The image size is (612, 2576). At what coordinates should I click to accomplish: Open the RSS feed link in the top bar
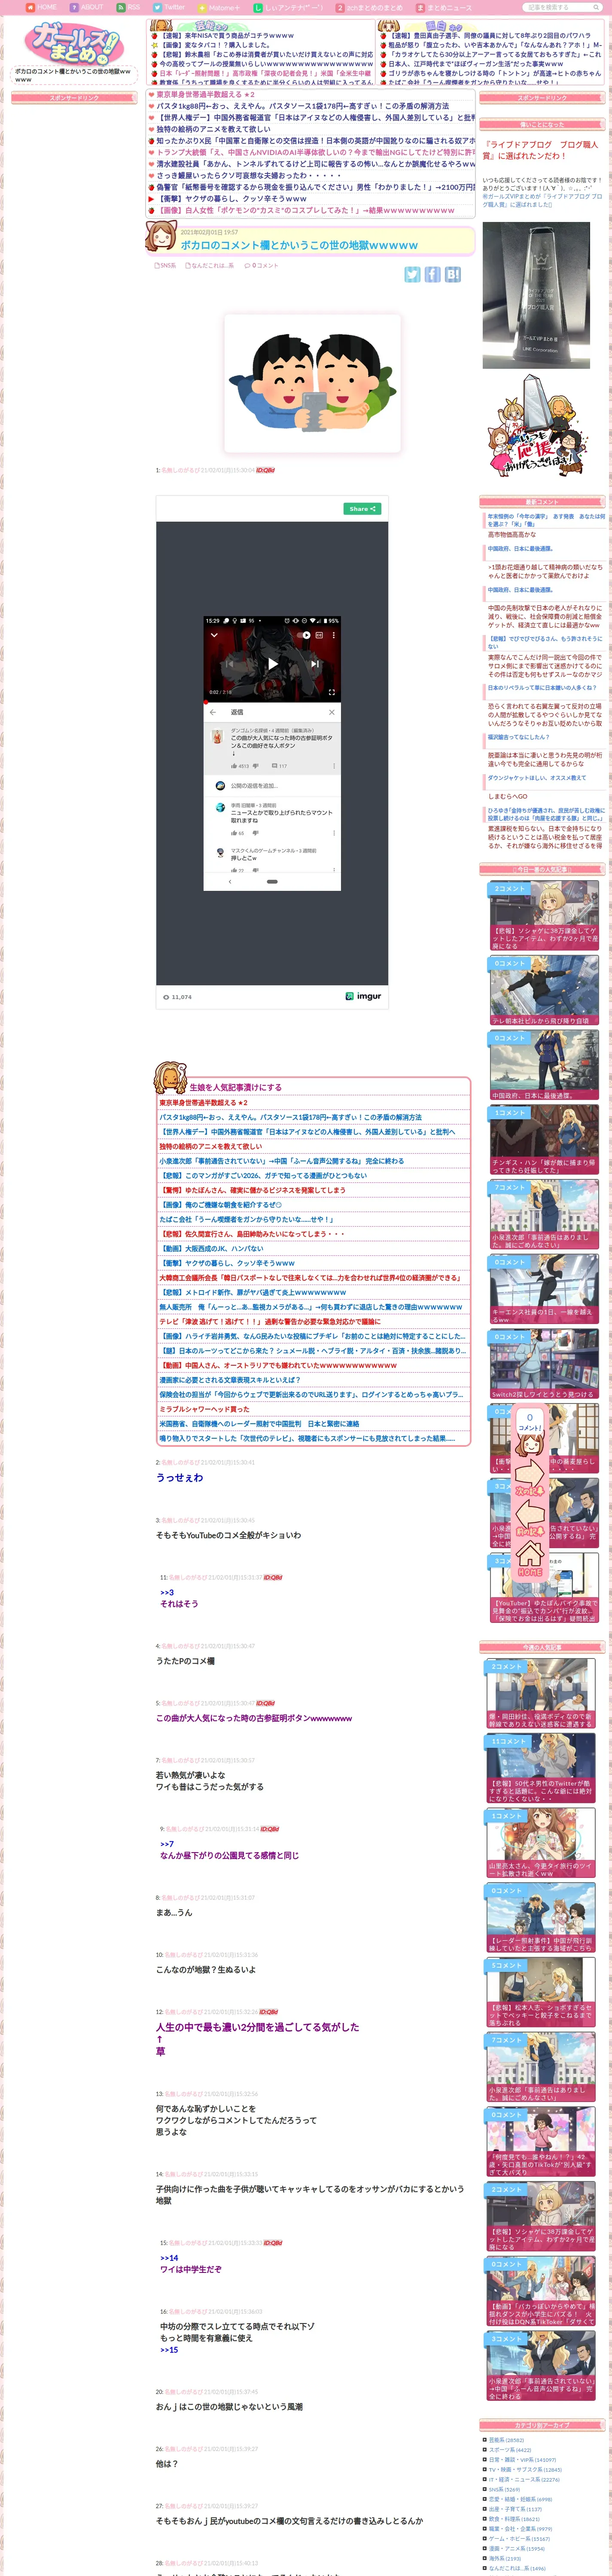(127, 7)
